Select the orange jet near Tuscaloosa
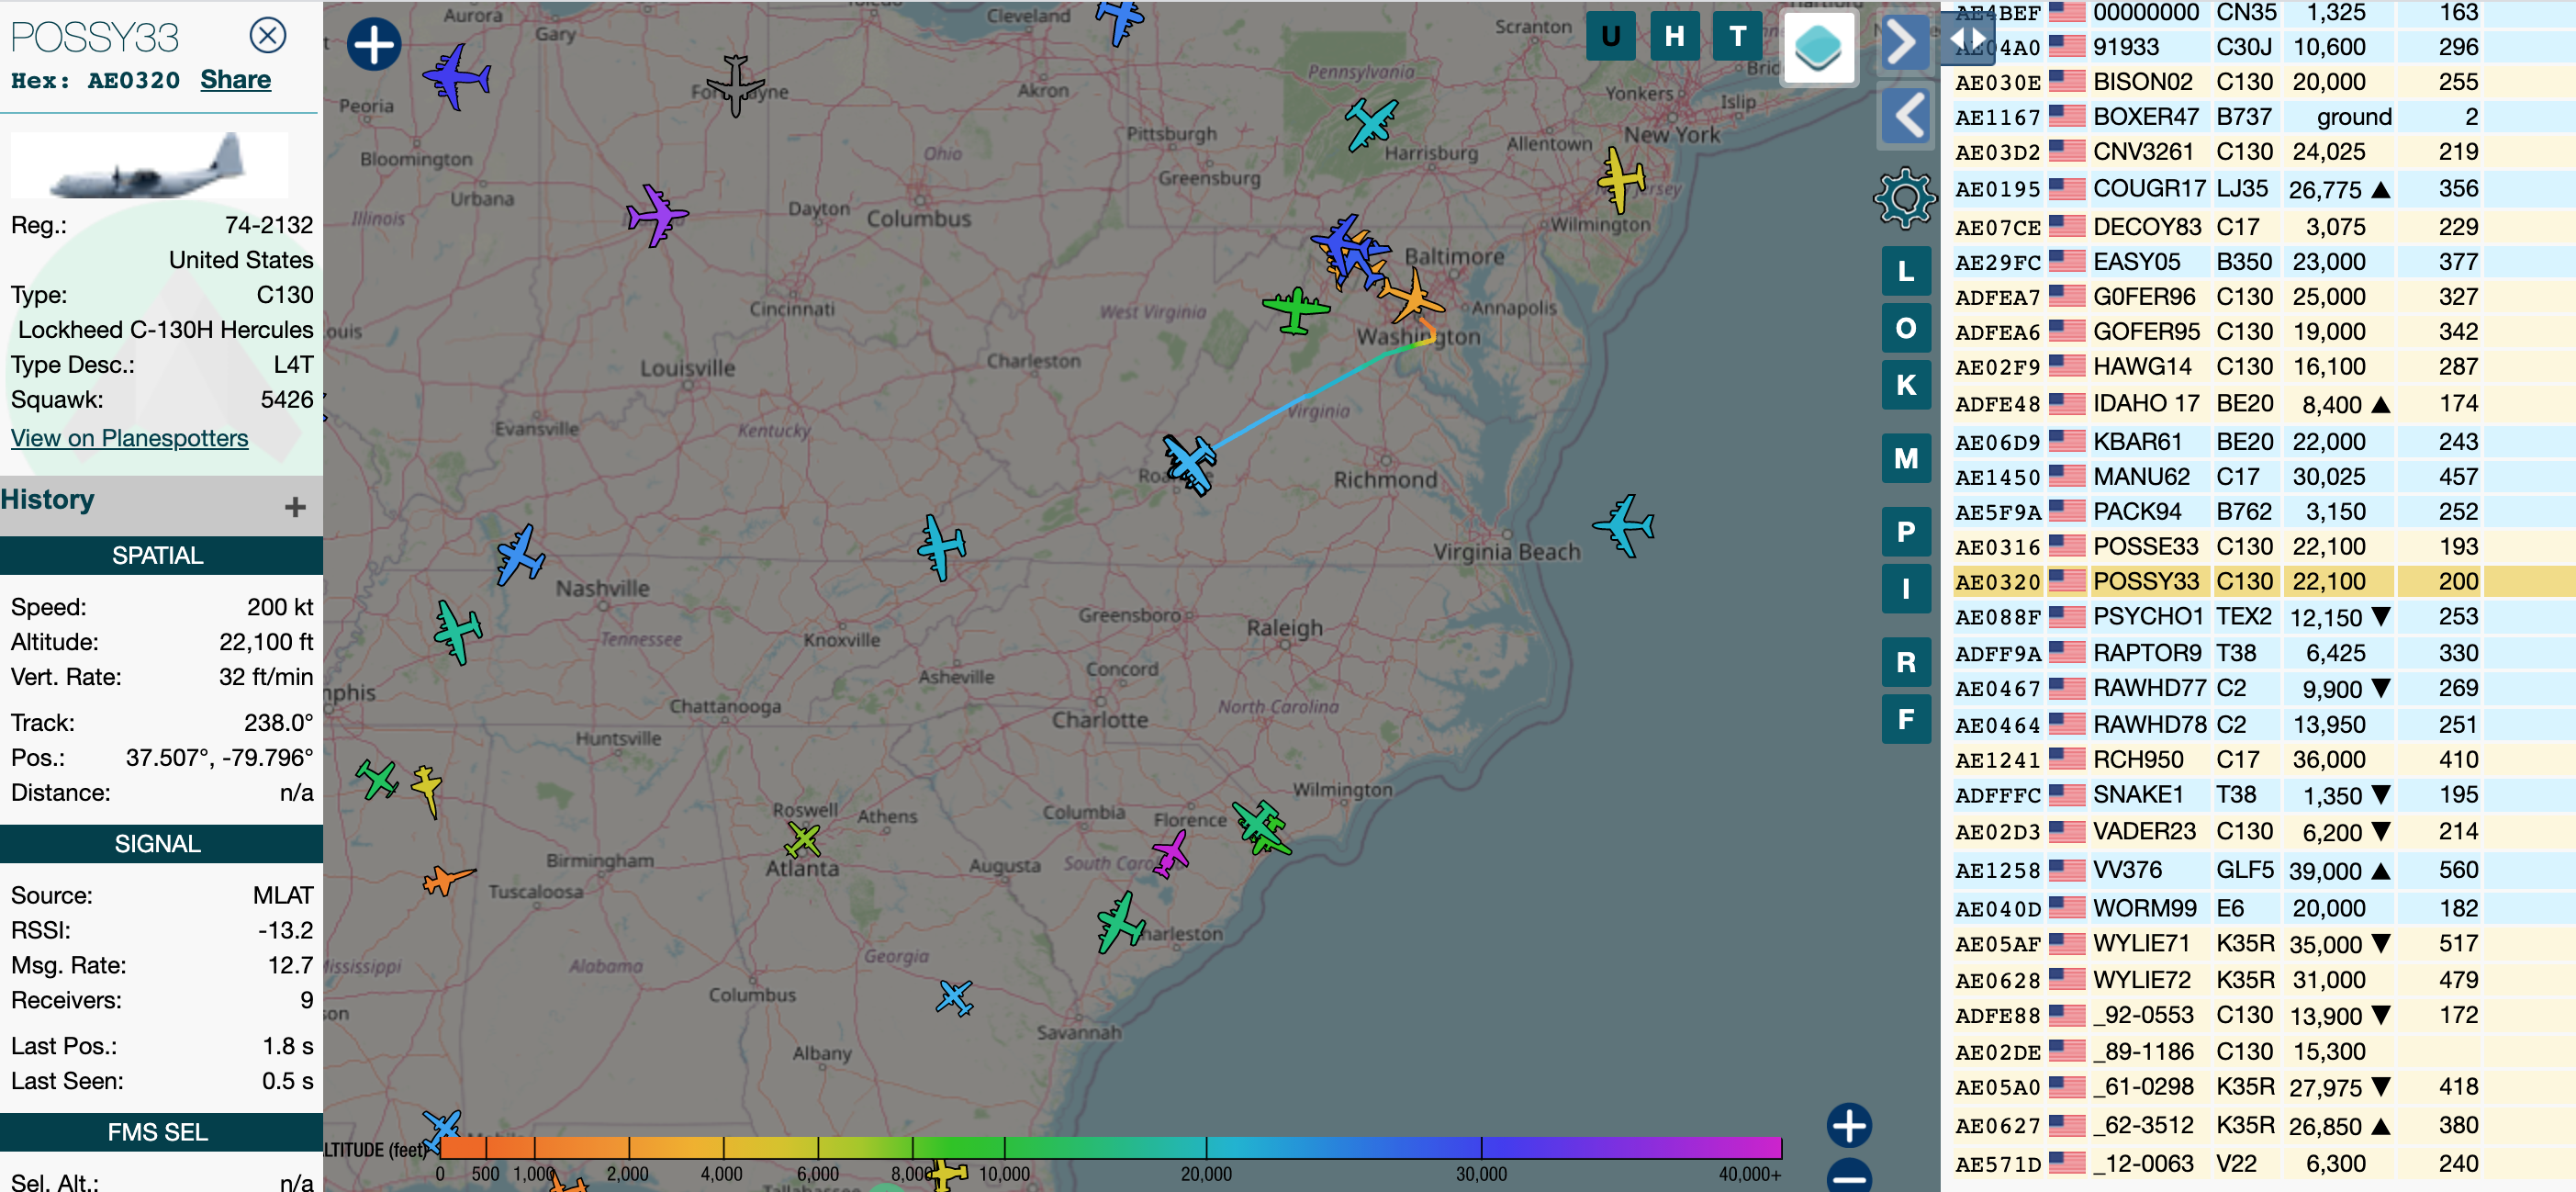Viewport: 2576px width, 1192px height. pos(447,880)
